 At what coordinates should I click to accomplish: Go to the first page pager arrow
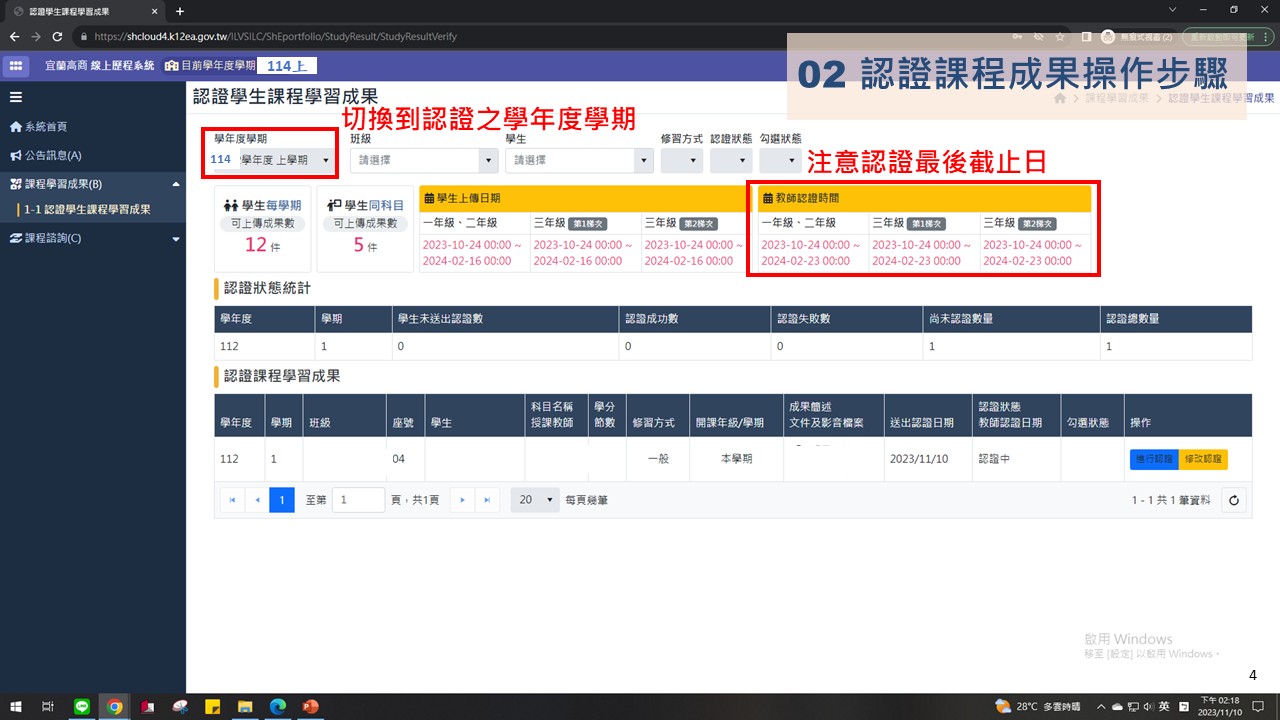tap(232, 500)
